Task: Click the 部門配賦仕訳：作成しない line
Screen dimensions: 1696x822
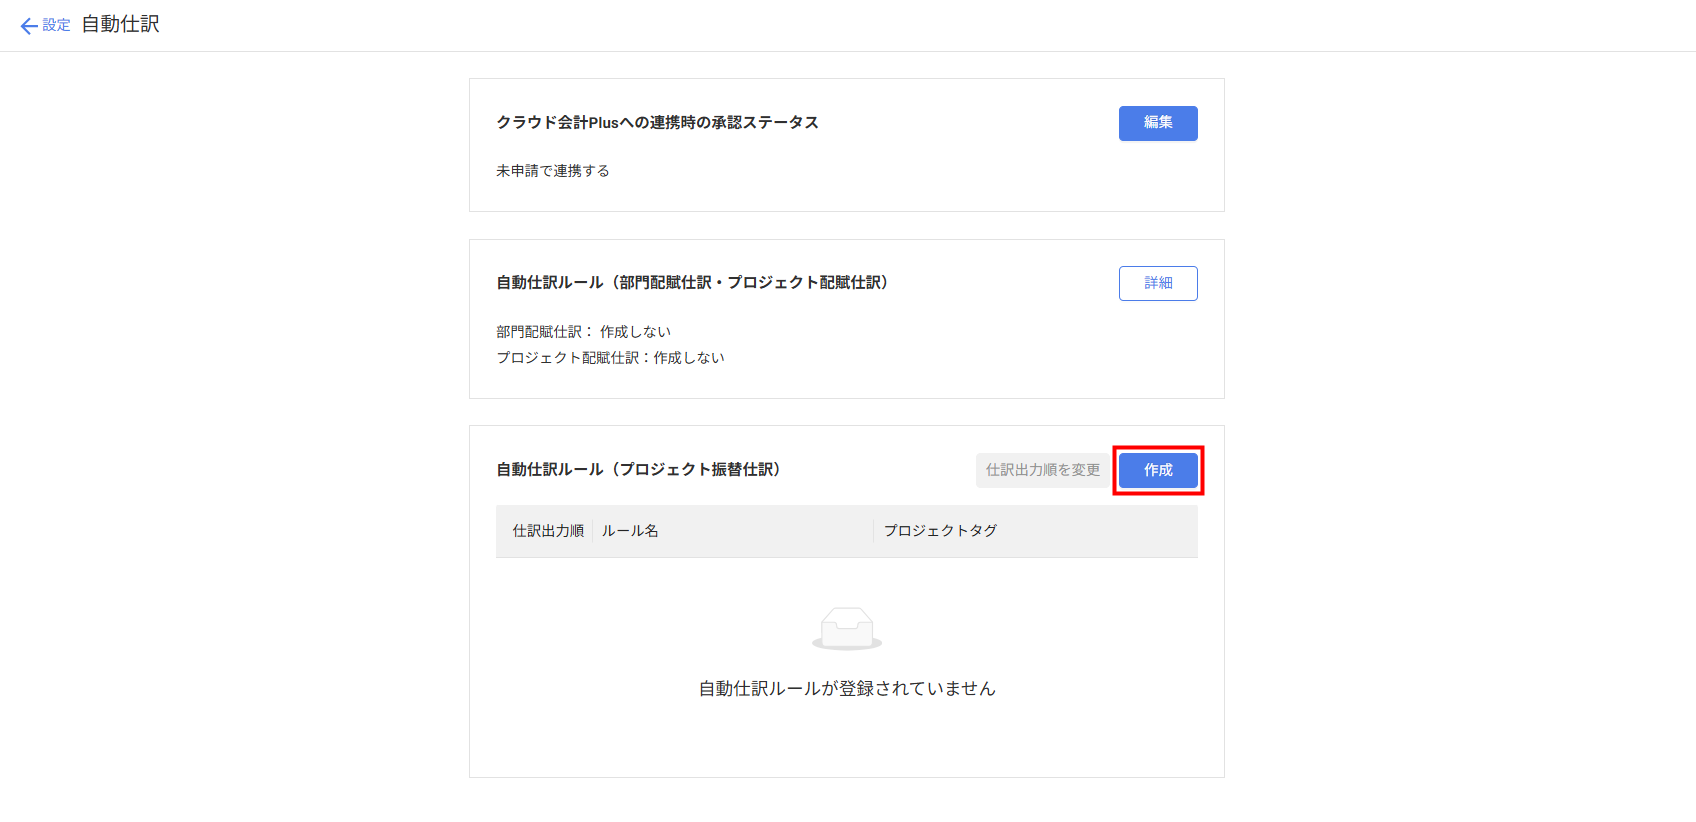Action: pyautogui.click(x=583, y=332)
